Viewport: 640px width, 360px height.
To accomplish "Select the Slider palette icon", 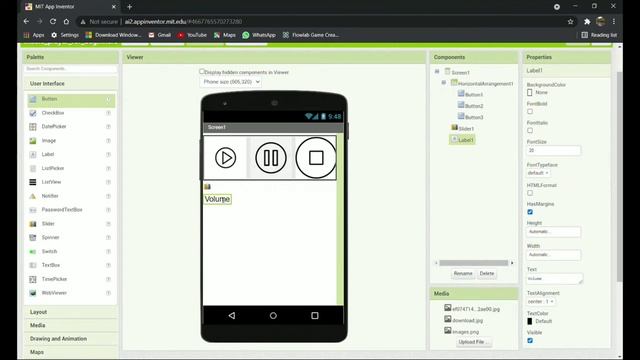I will pyautogui.click(x=33, y=224).
